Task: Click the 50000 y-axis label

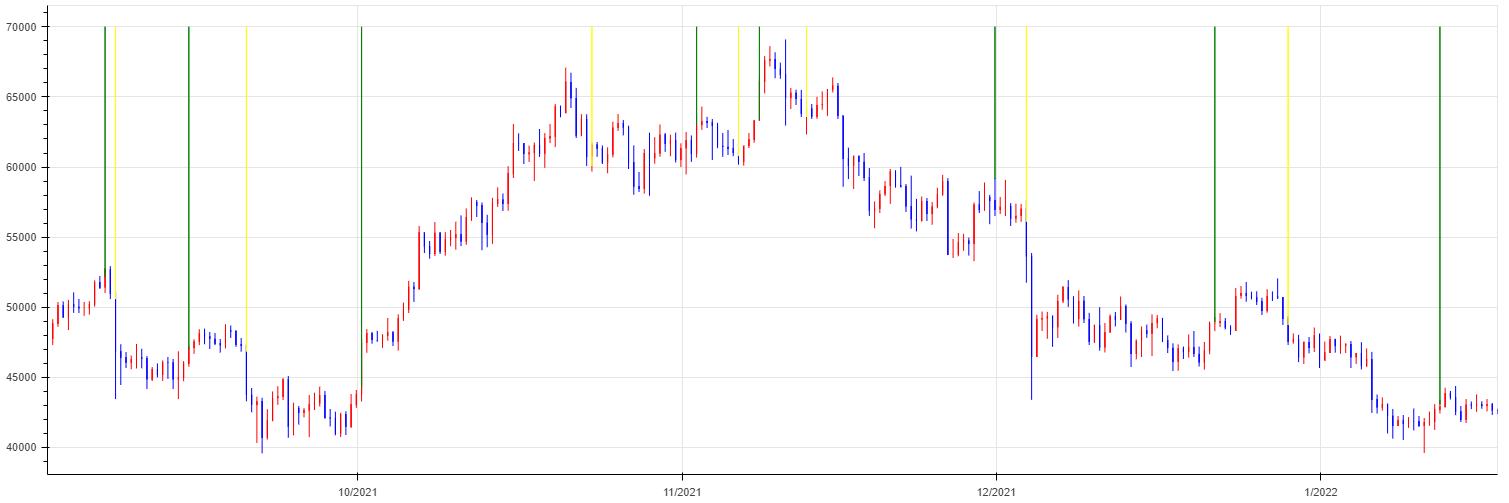Action: (22, 307)
